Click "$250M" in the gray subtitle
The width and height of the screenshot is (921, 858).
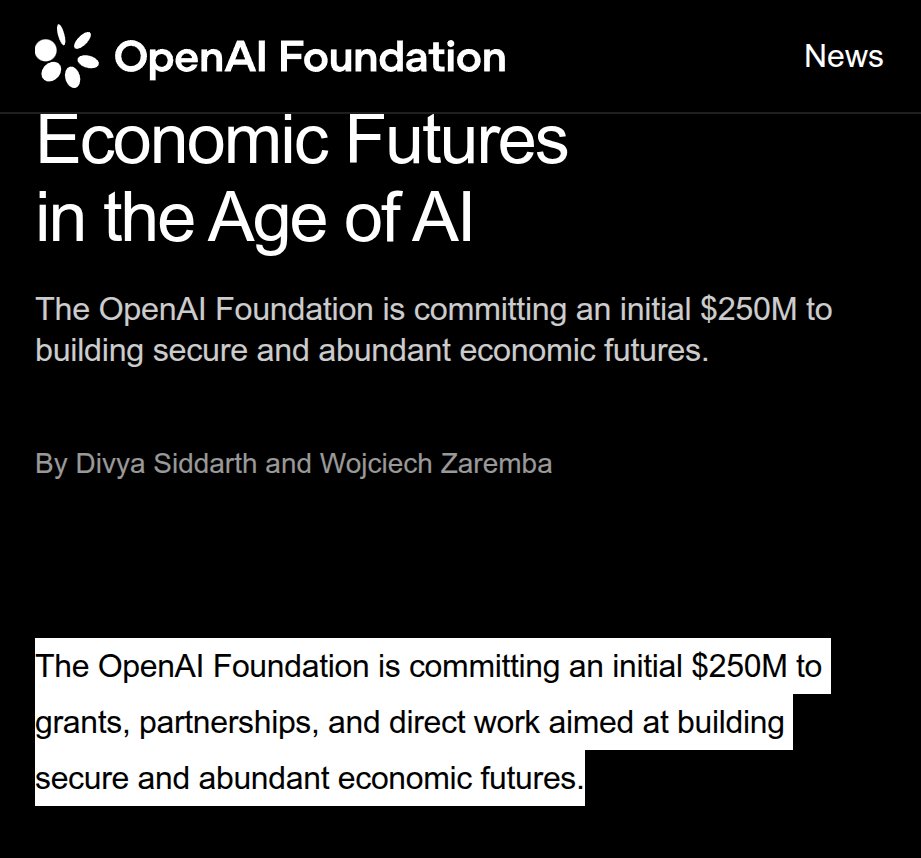coord(748,309)
